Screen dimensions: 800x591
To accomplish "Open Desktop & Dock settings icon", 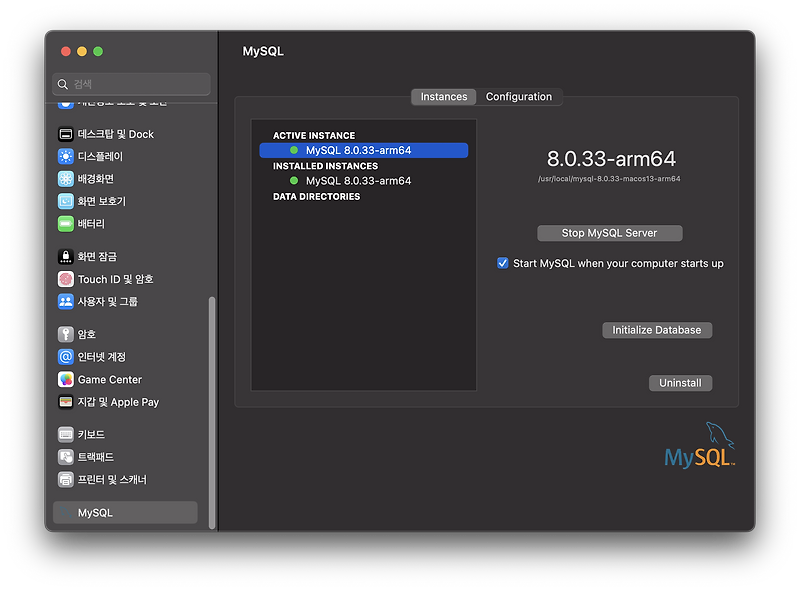I will [x=65, y=134].
